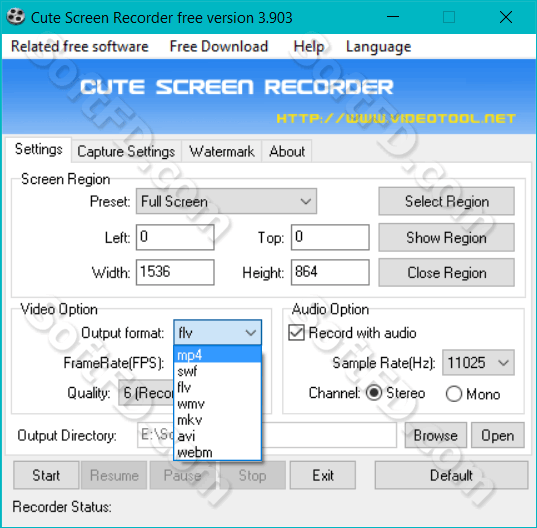Select the Stereo channel radio button
The height and width of the screenshot is (528, 537).
pos(374,393)
